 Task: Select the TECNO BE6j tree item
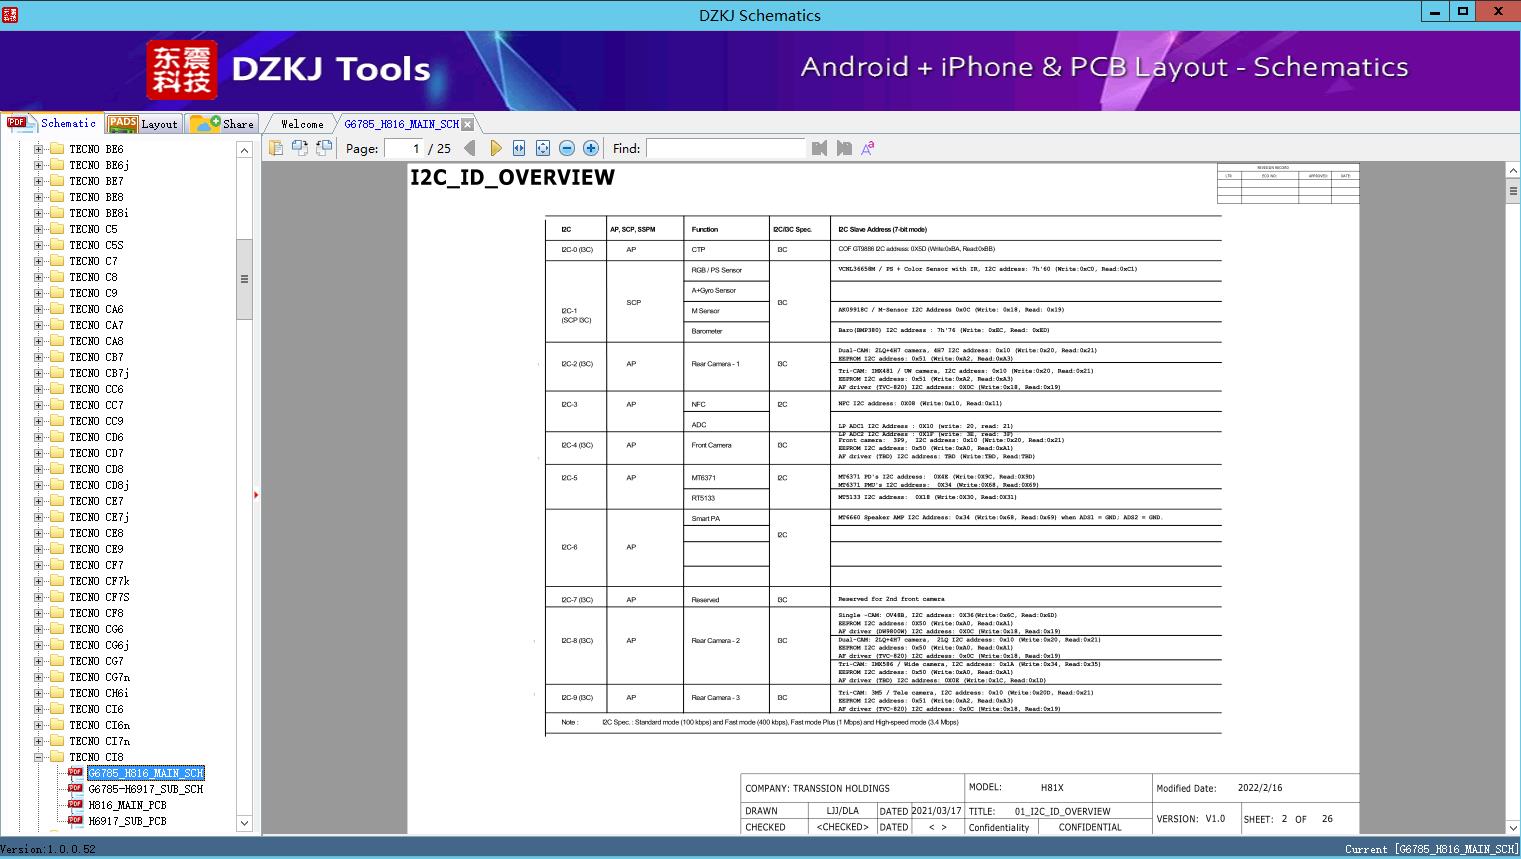point(99,165)
